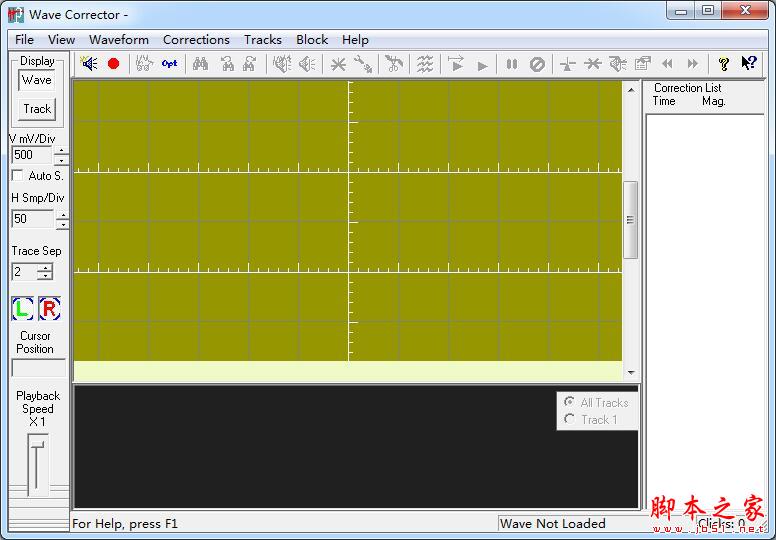
Task: Open the Waveform menu
Action: coord(118,40)
